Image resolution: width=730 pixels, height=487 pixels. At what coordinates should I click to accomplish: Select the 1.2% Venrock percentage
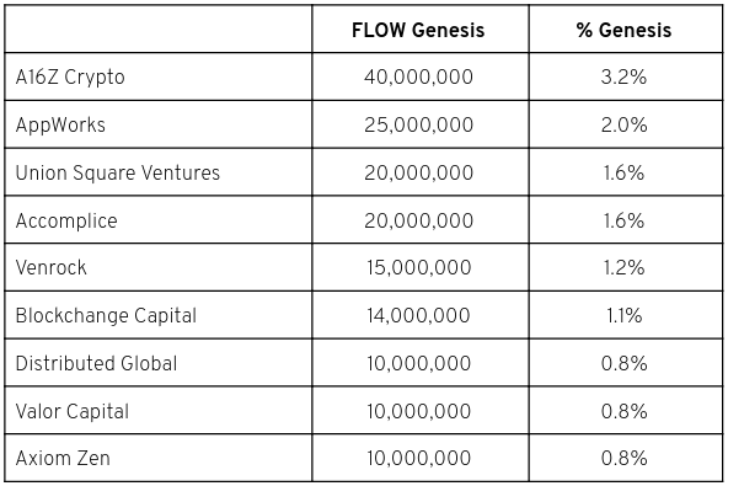624,269
